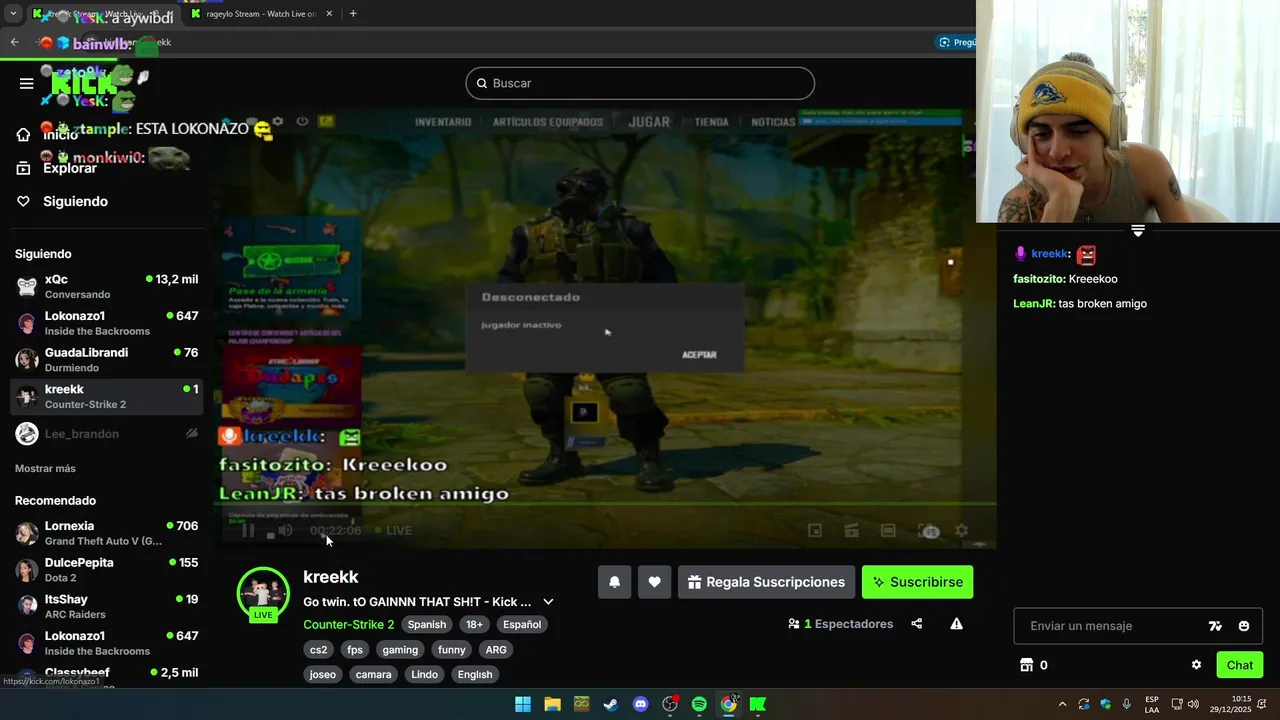1280x720 pixels.
Task: Open offline channel Lee_brandon
Action: point(106,433)
